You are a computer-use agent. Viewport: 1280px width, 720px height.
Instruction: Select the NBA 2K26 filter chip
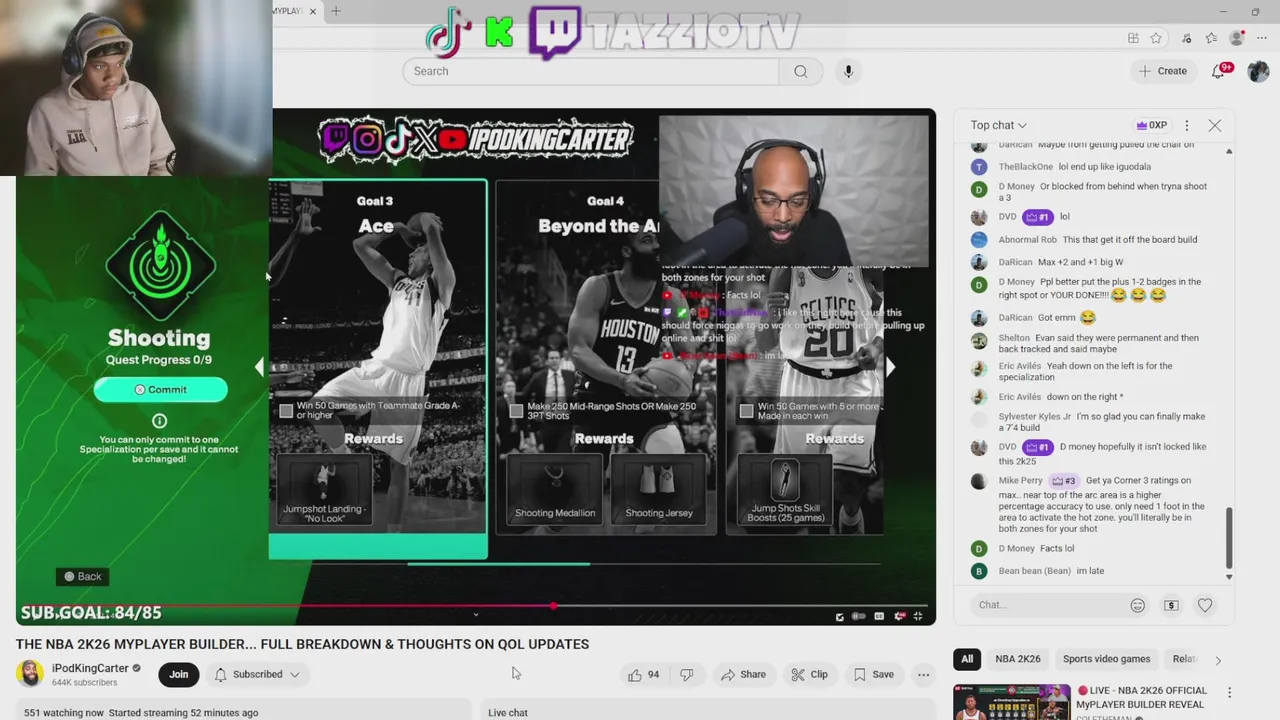tap(1018, 659)
